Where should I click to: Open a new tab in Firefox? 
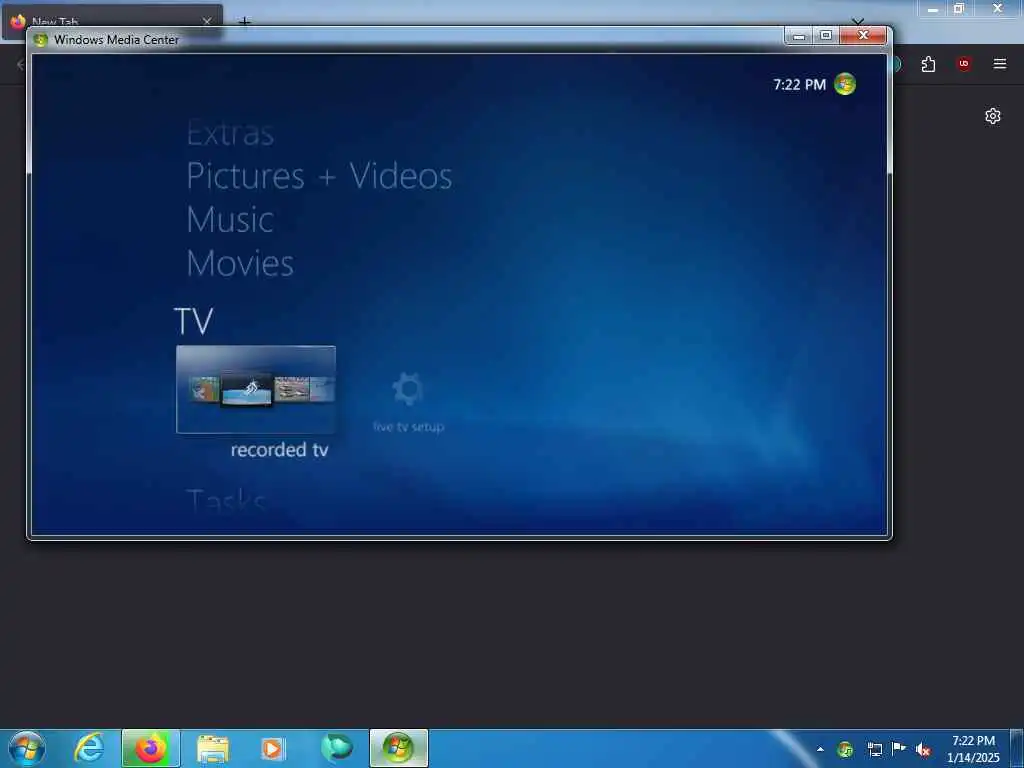click(x=244, y=22)
